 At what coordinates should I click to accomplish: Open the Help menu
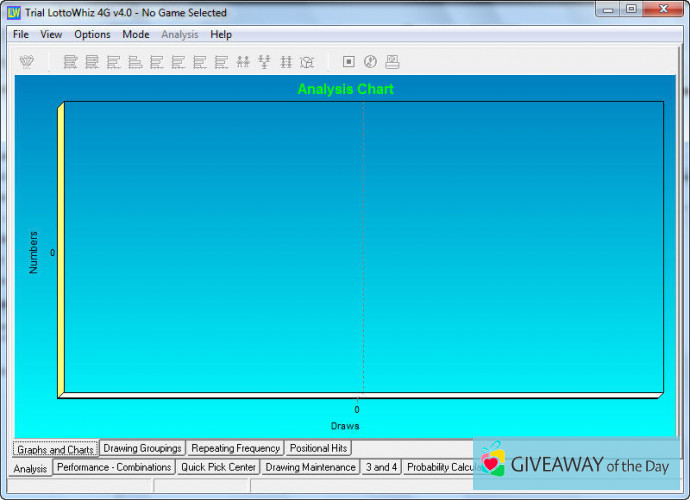[221, 34]
